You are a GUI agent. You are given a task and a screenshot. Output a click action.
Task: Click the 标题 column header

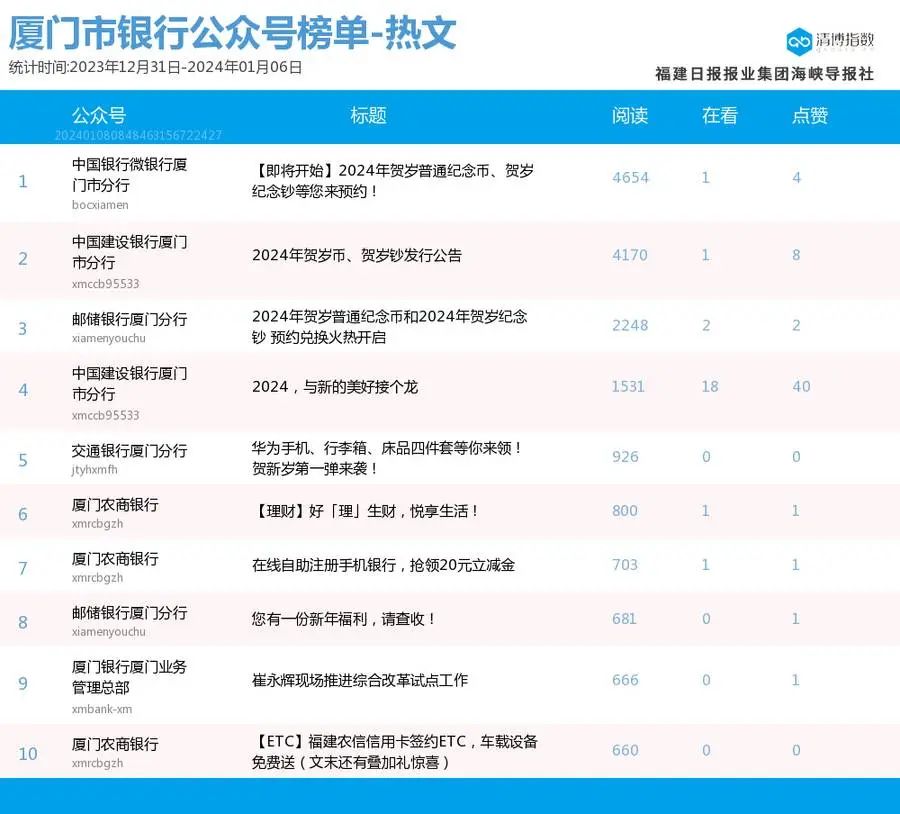pyautogui.click(x=368, y=115)
